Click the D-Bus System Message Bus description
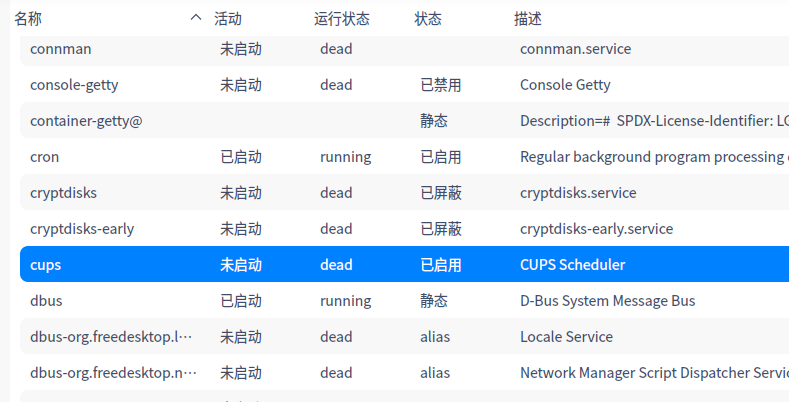Viewport: 789px width, 402px height. (x=607, y=301)
